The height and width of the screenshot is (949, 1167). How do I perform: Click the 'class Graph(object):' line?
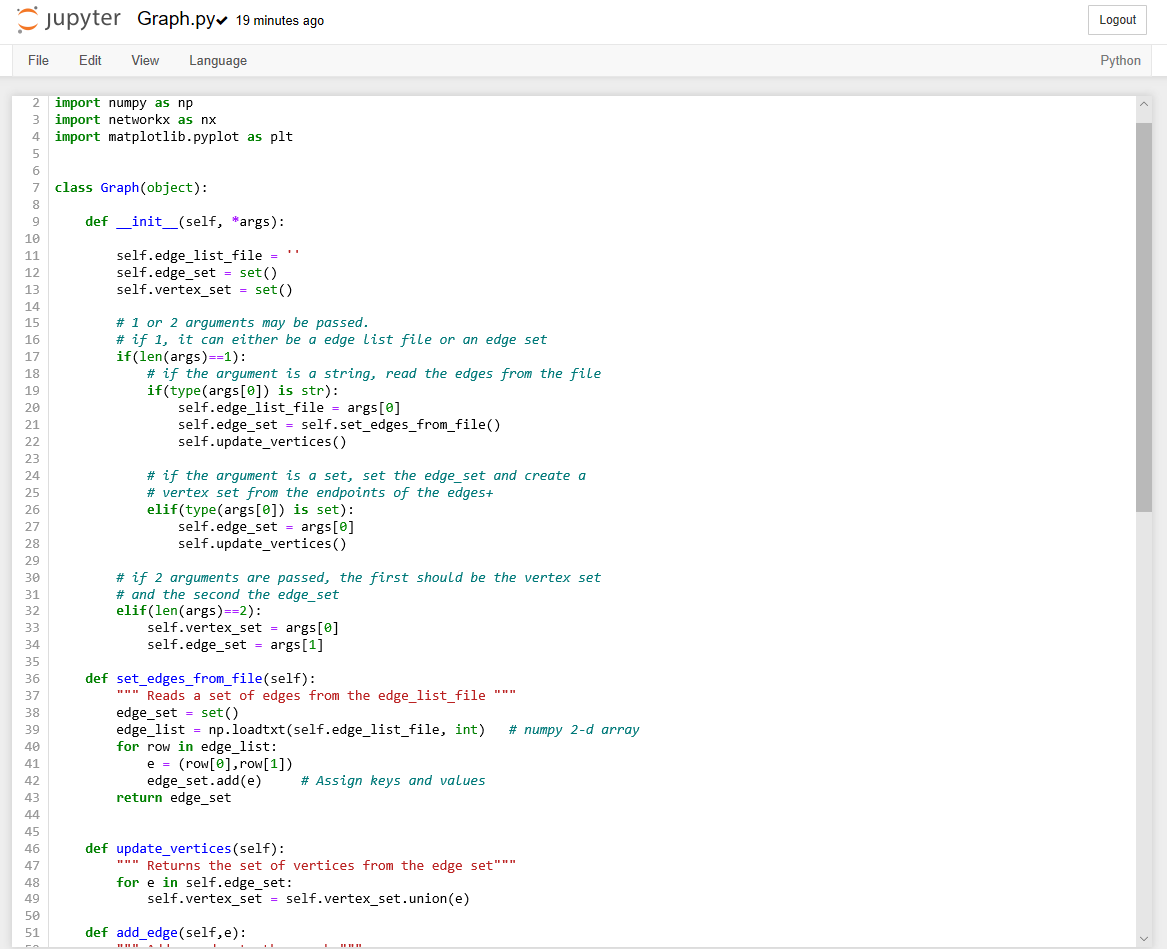coord(131,188)
